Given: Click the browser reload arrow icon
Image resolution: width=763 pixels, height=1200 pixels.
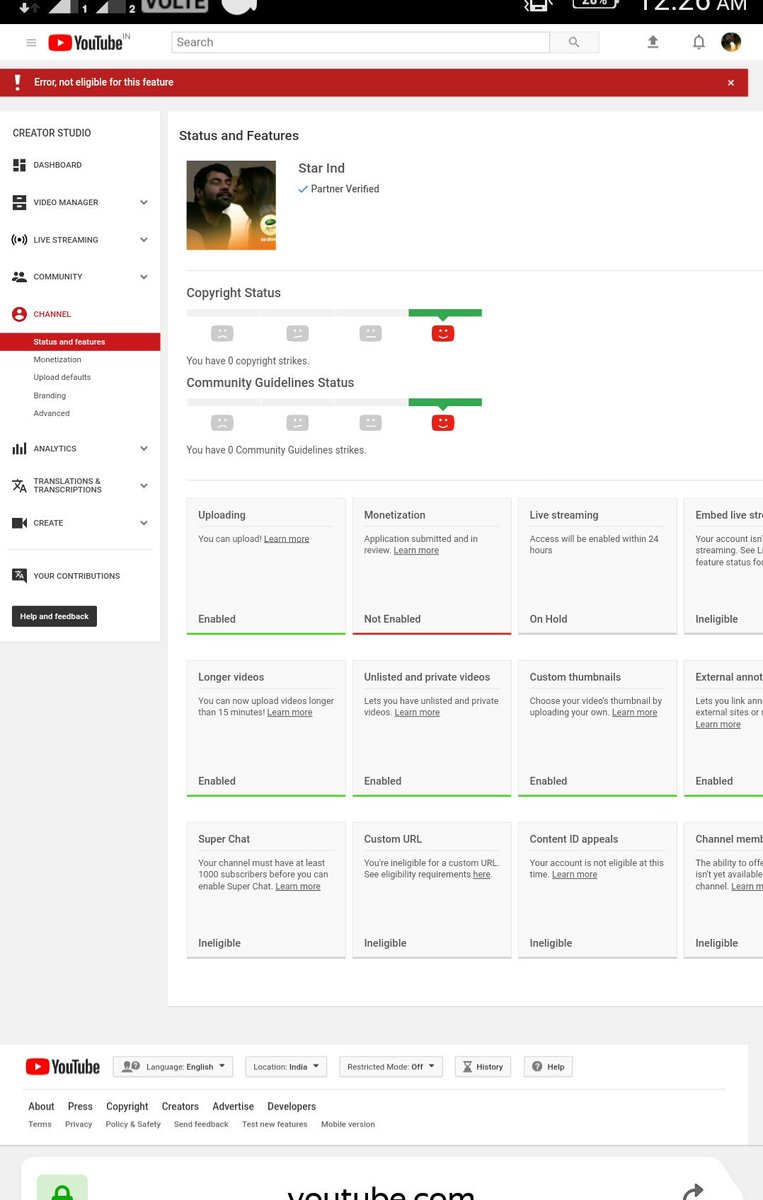Looking at the screenshot, I should 693,1192.
